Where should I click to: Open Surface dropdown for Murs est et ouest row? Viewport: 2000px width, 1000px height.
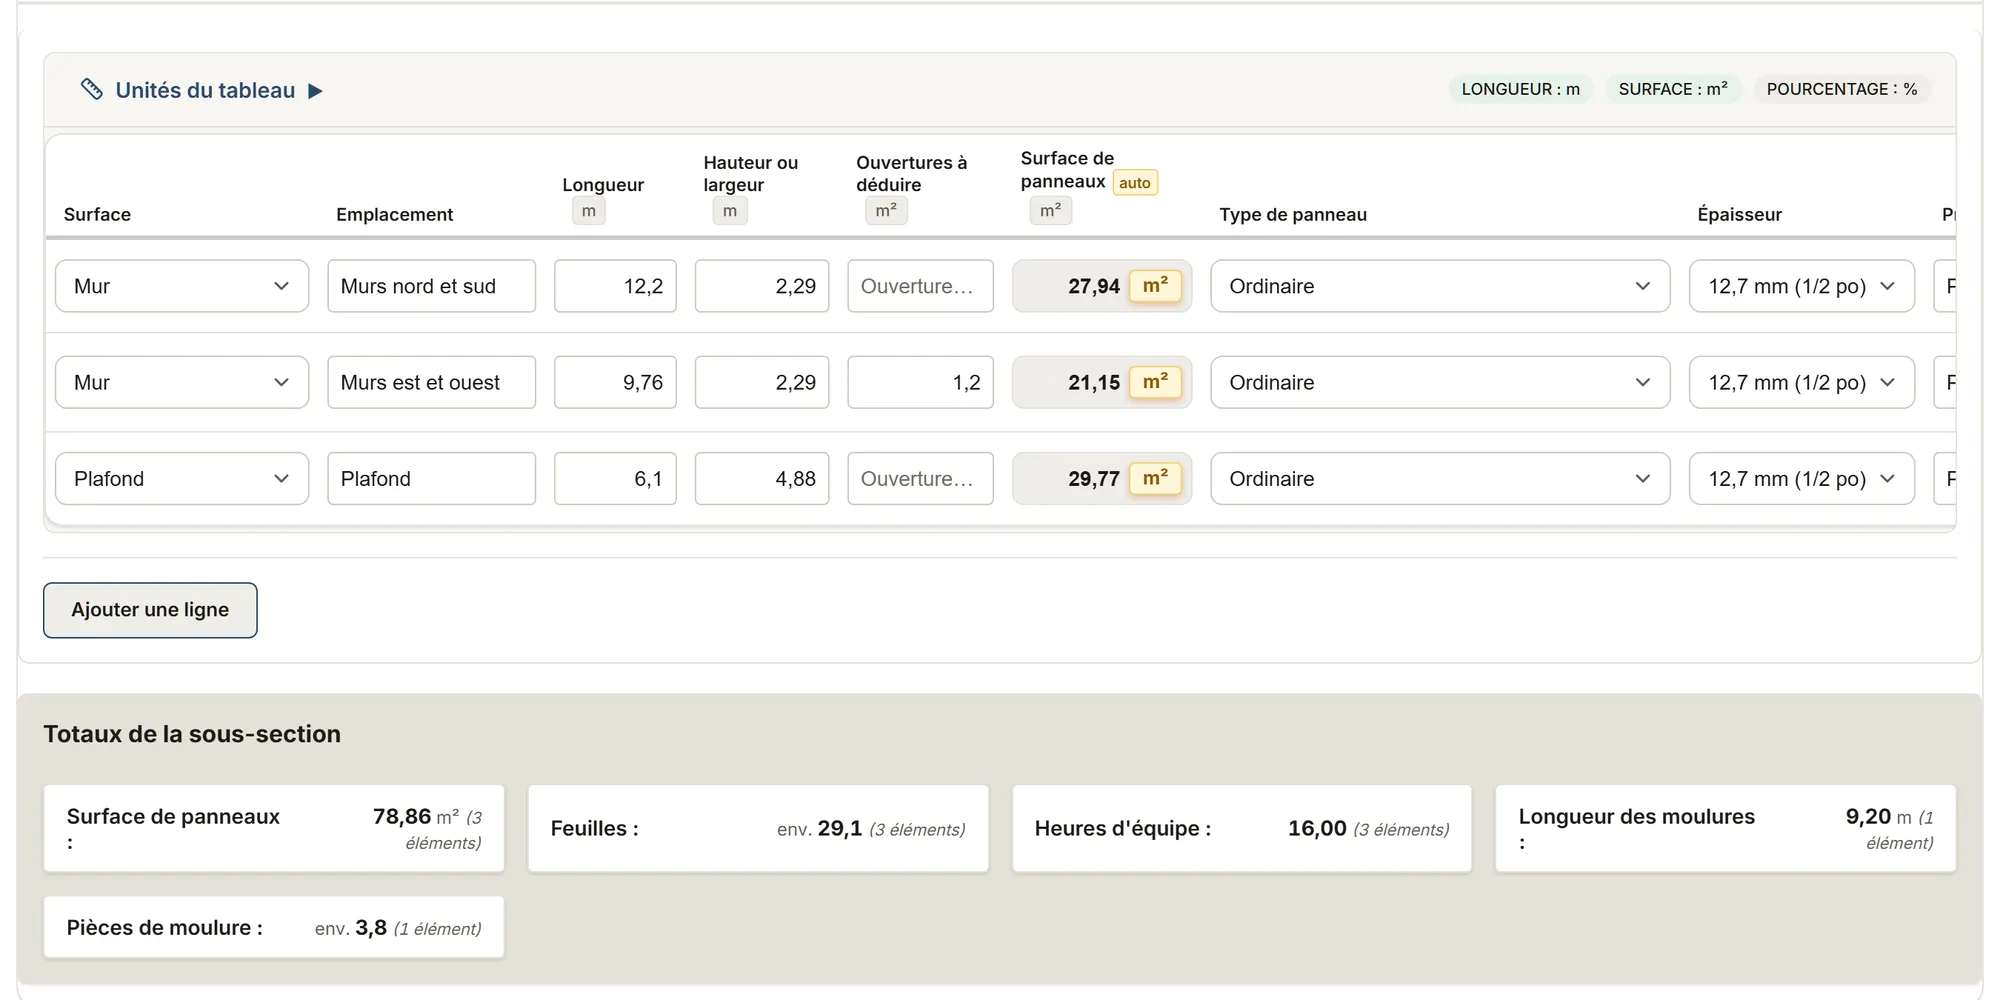point(182,382)
